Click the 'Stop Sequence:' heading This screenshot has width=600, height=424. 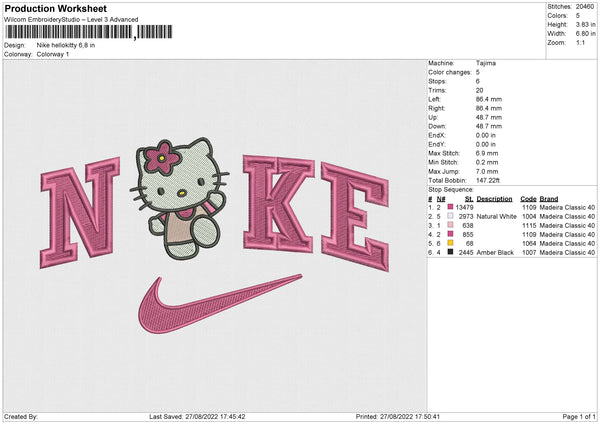coord(451,190)
